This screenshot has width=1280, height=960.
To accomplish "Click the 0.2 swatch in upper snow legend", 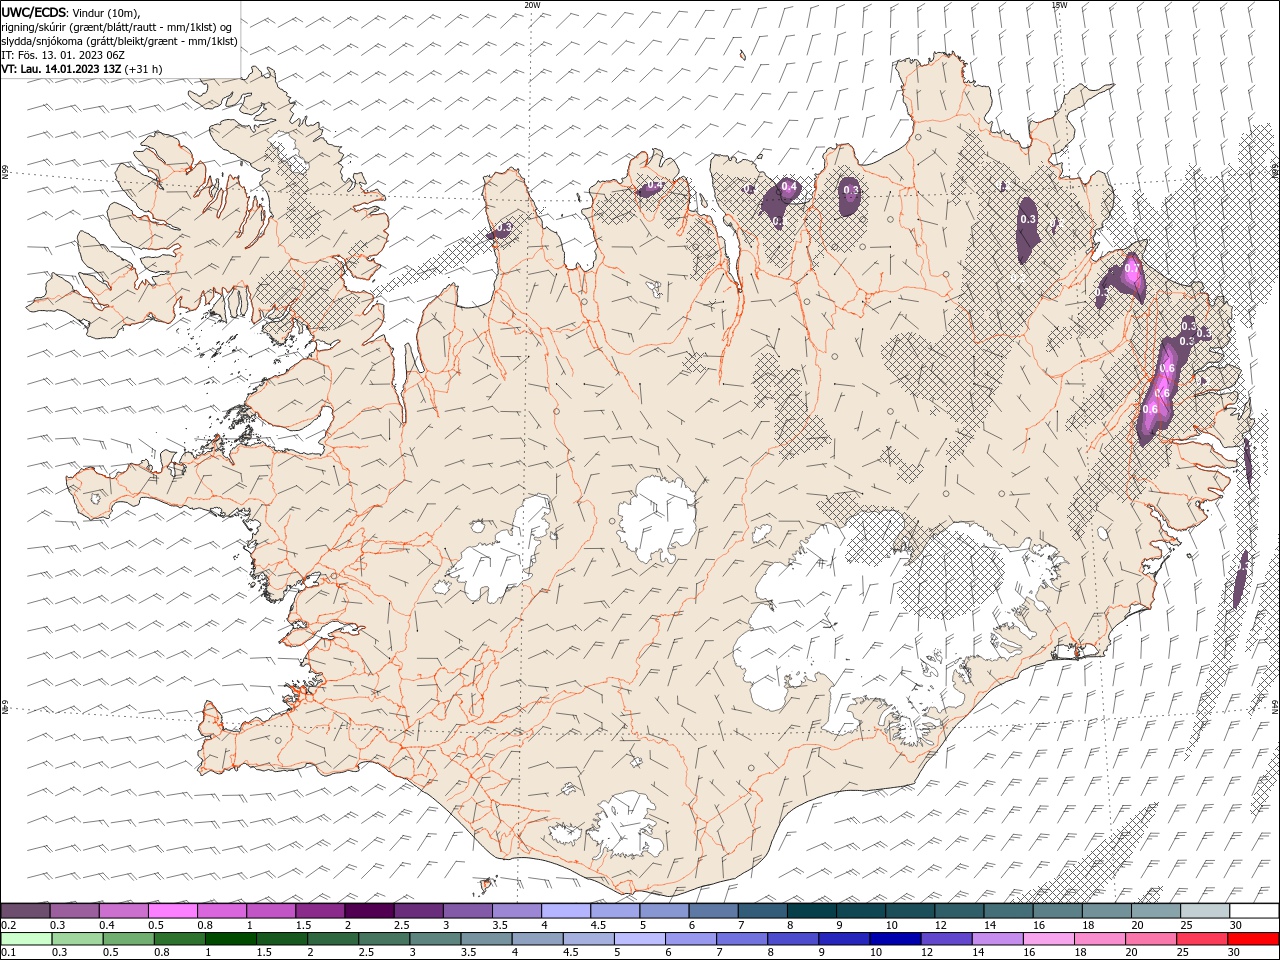I will 25,910.
